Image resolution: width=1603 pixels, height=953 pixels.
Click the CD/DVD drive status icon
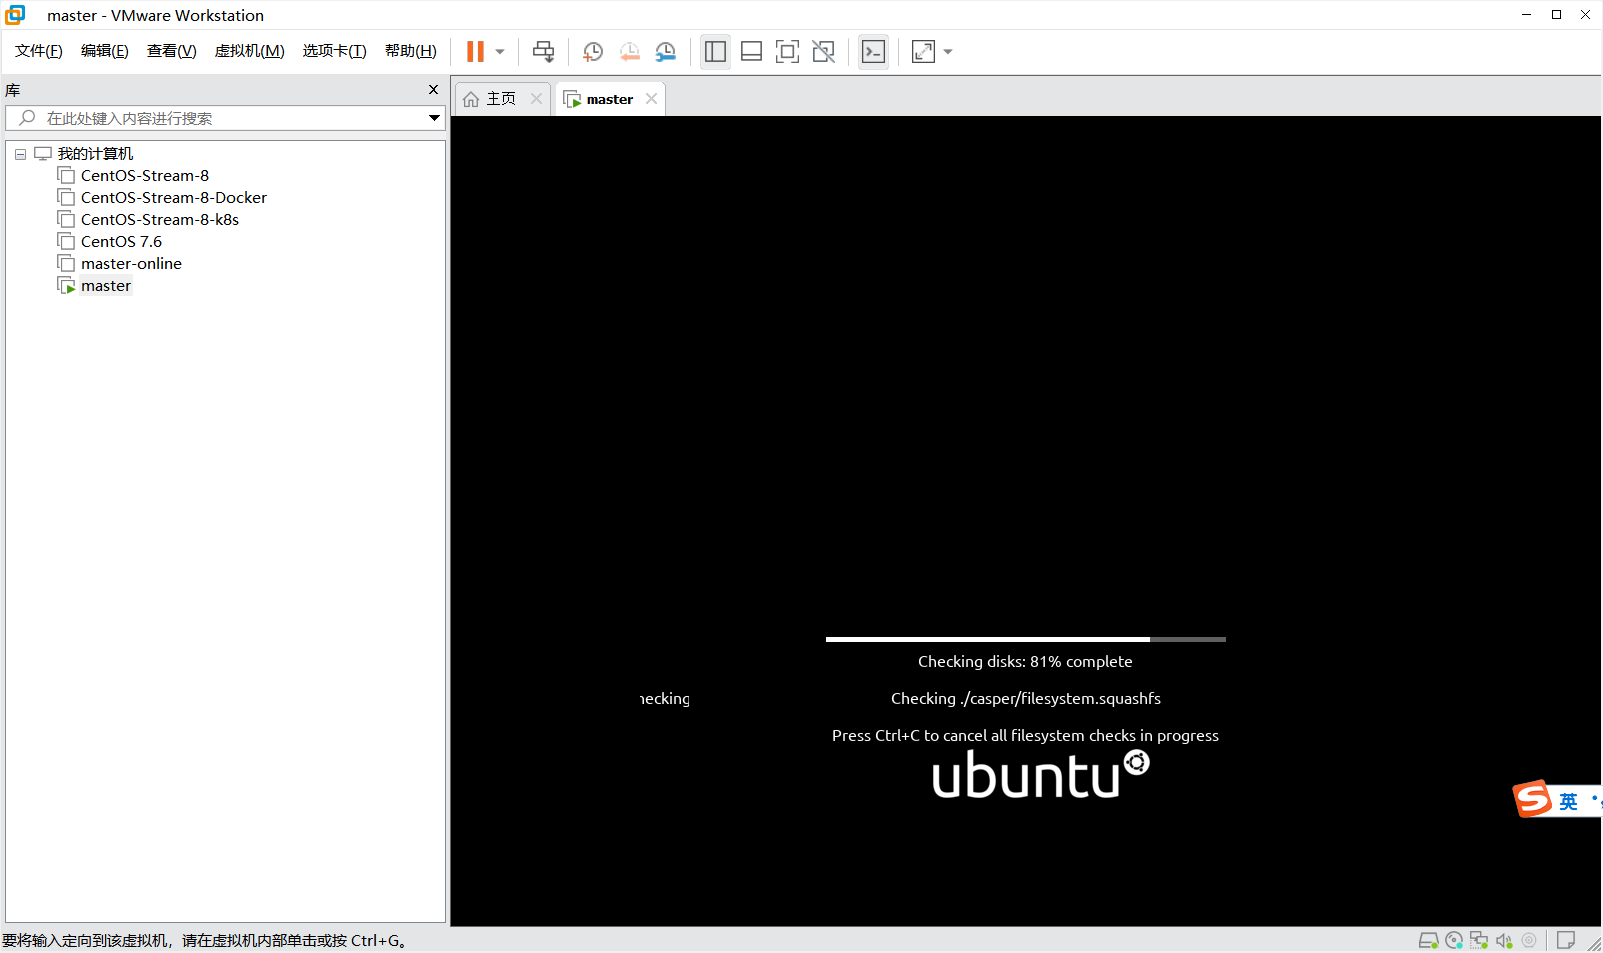click(x=1454, y=940)
